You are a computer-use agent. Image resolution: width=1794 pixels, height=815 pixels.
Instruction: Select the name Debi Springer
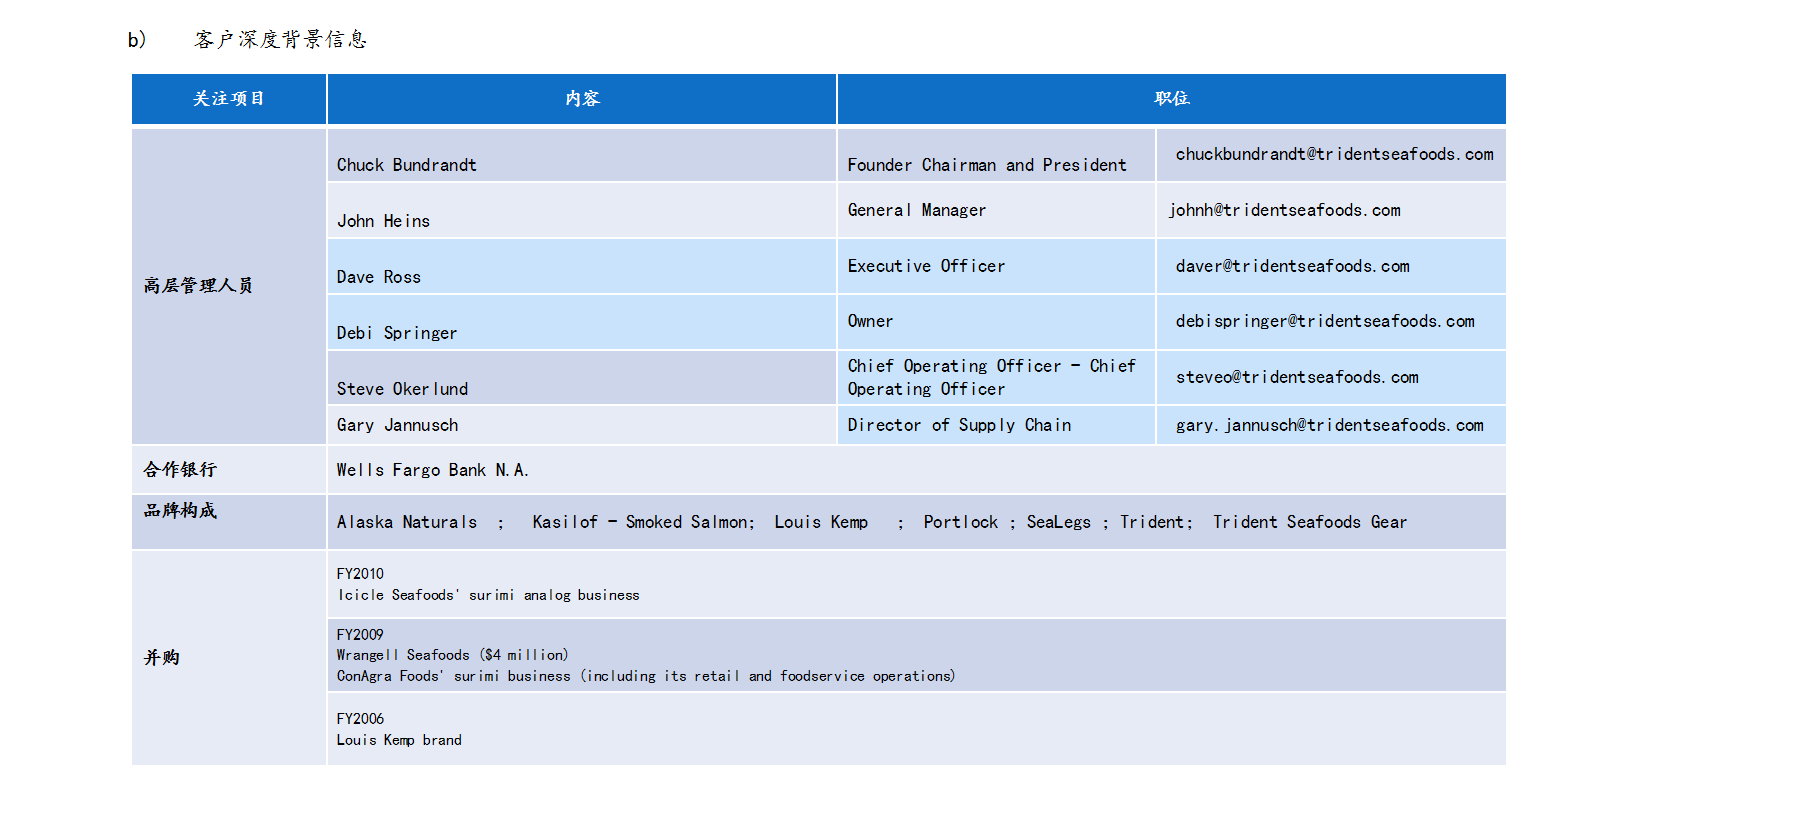396,333
